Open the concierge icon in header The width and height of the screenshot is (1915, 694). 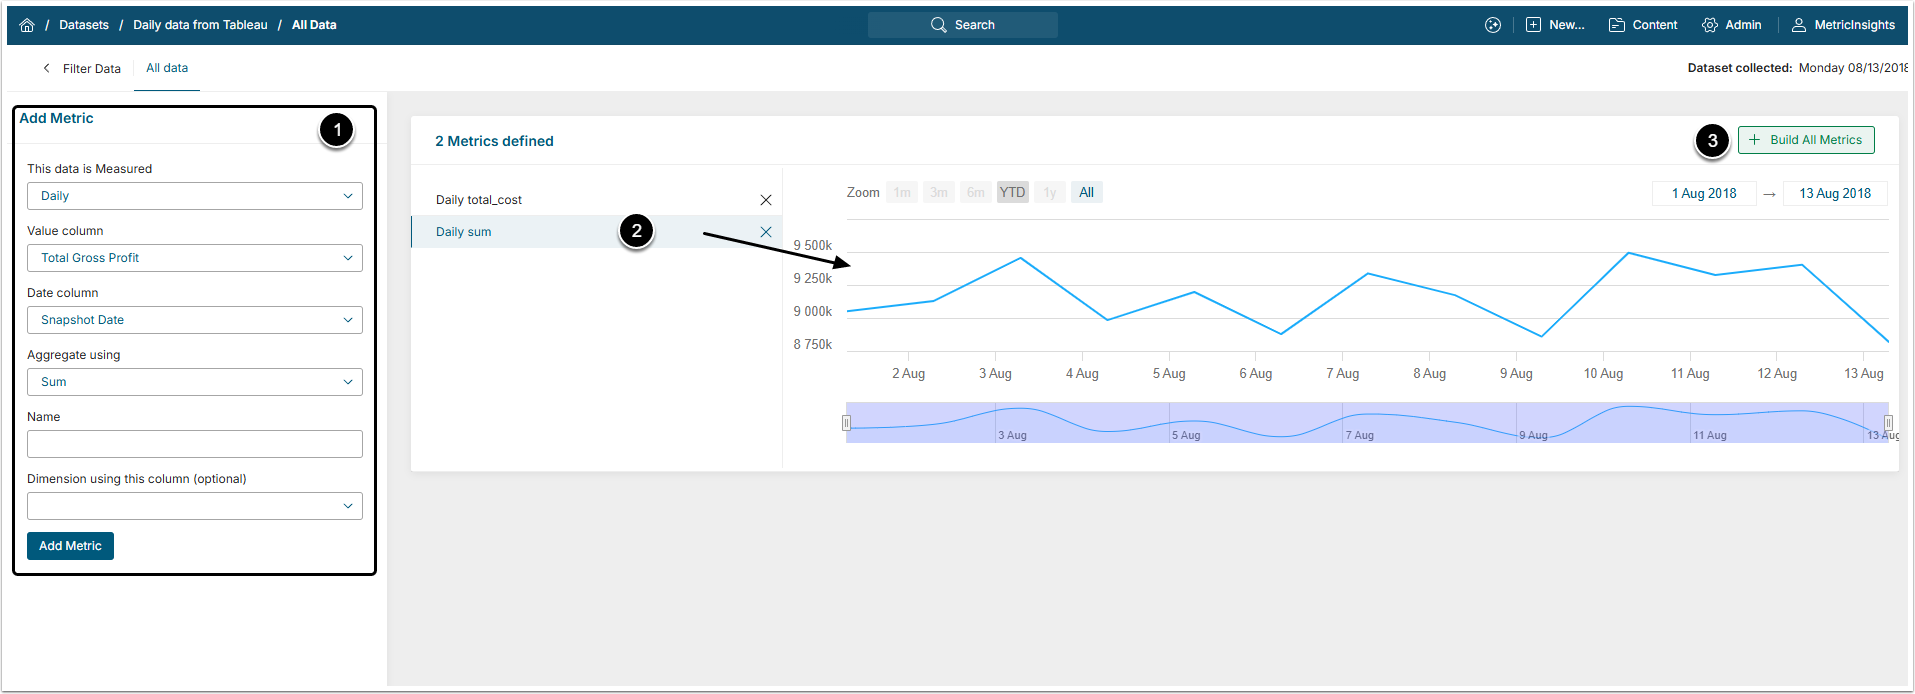pyautogui.click(x=1493, y=25)
